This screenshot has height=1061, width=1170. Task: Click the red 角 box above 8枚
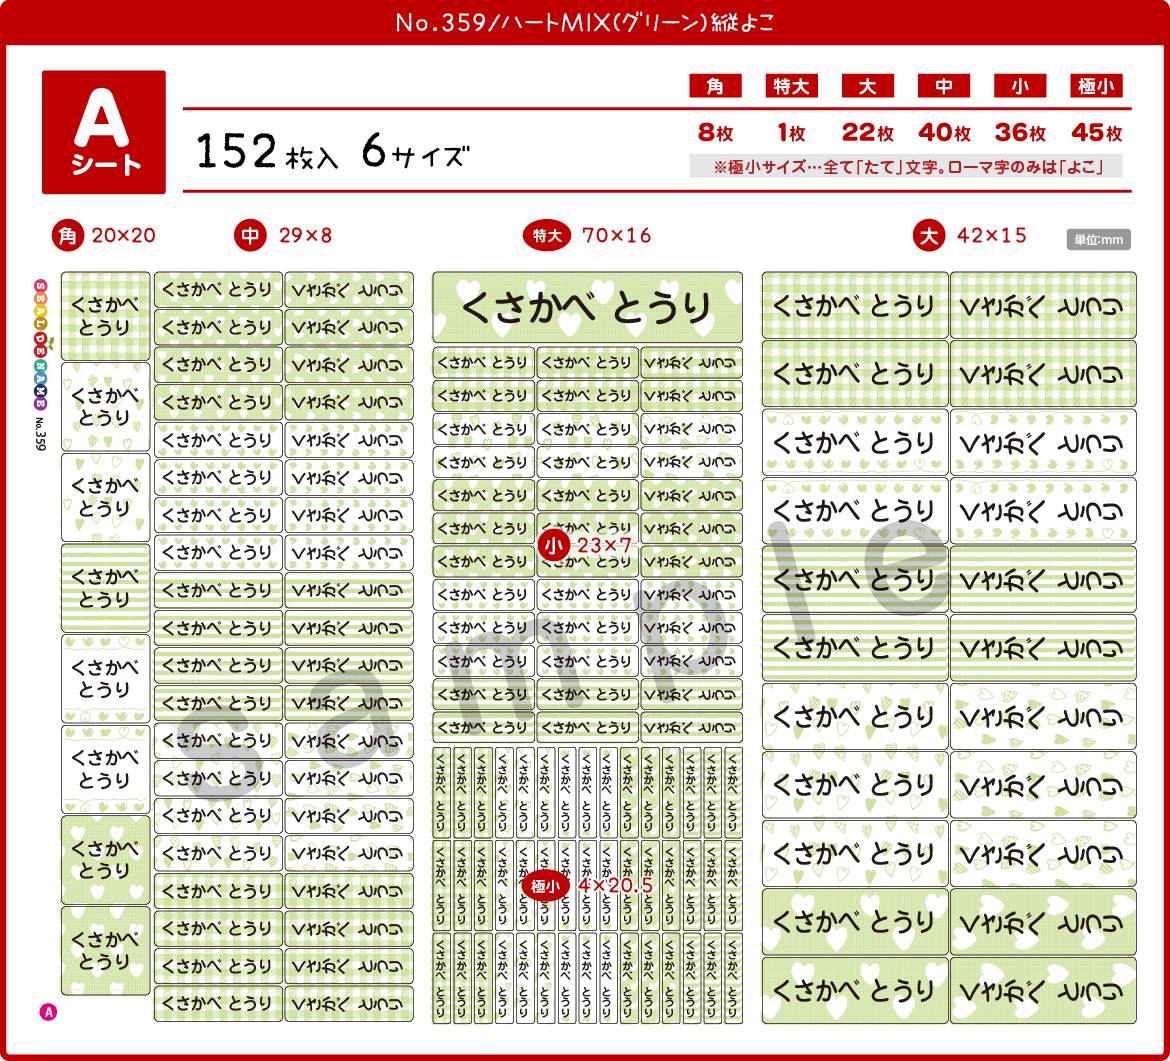click(715, 87)
